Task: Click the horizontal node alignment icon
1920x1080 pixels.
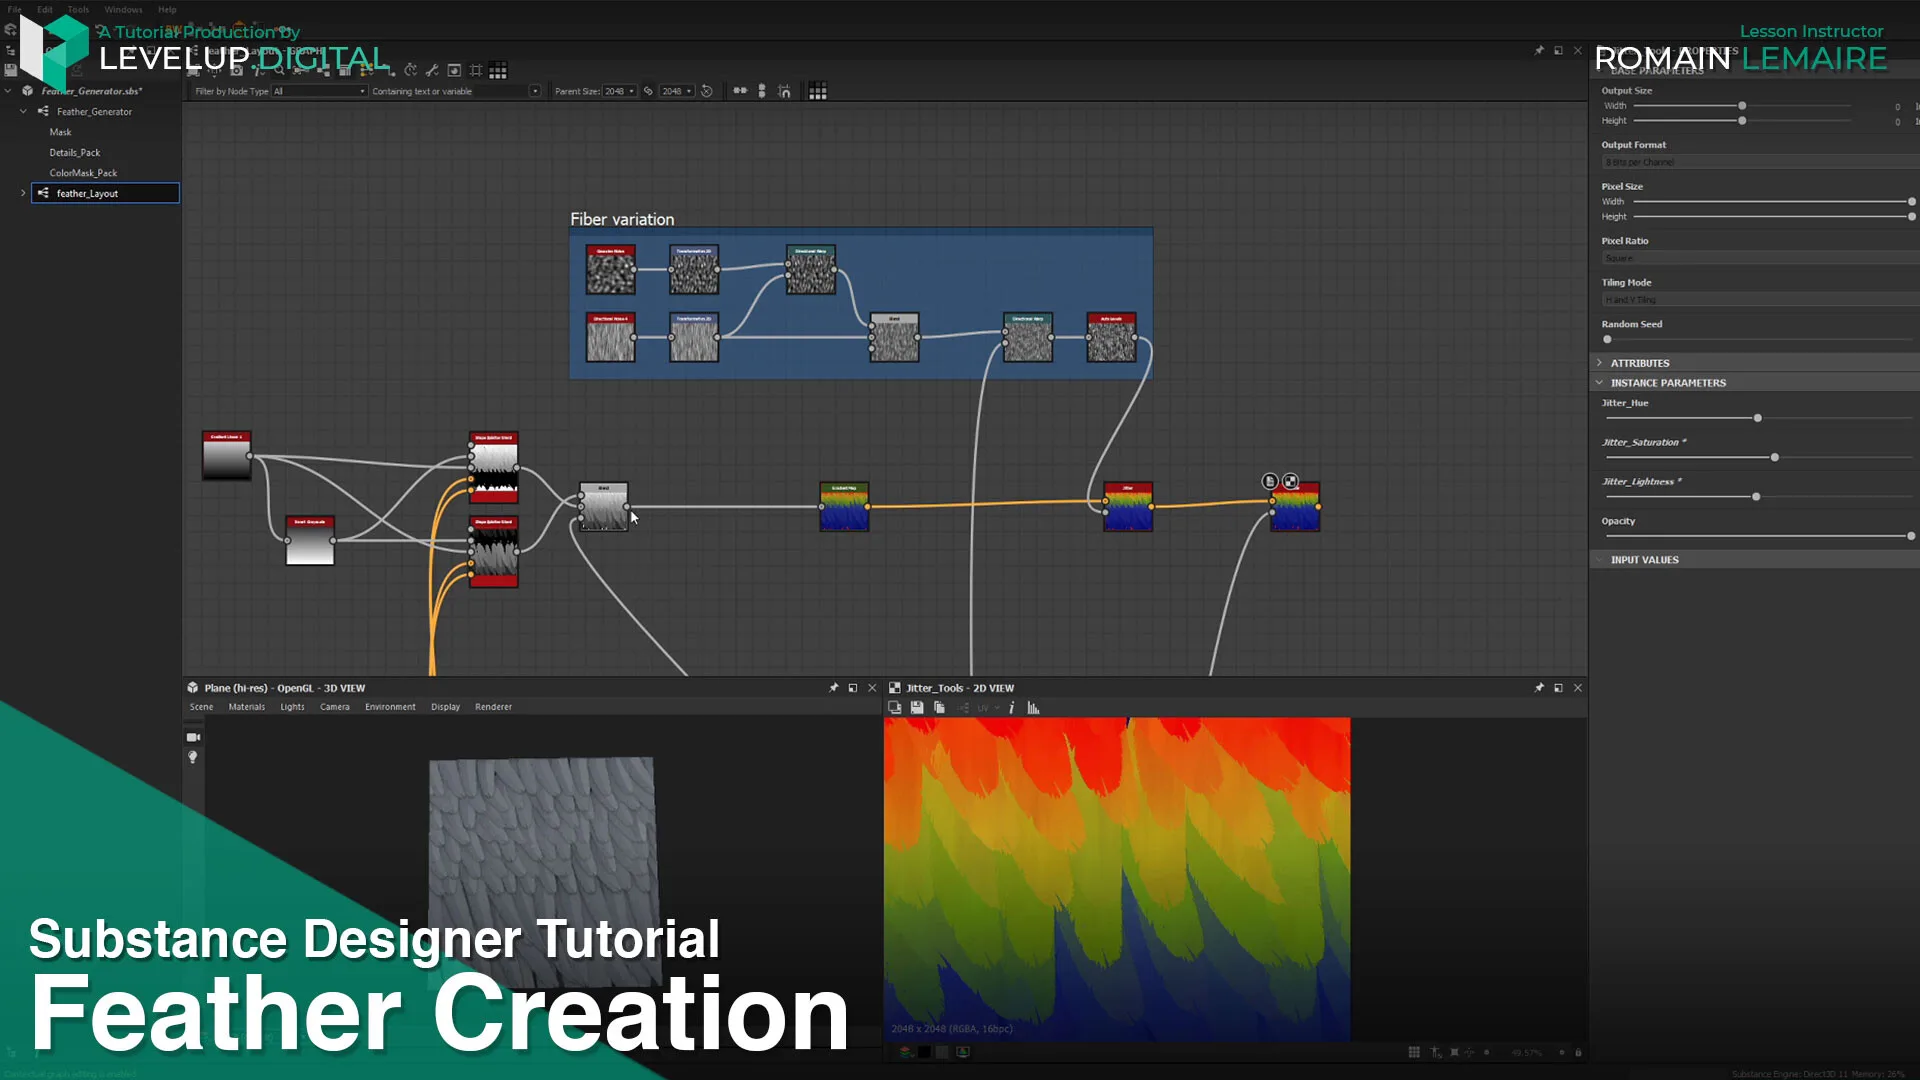Action: (x=740, y=91)
